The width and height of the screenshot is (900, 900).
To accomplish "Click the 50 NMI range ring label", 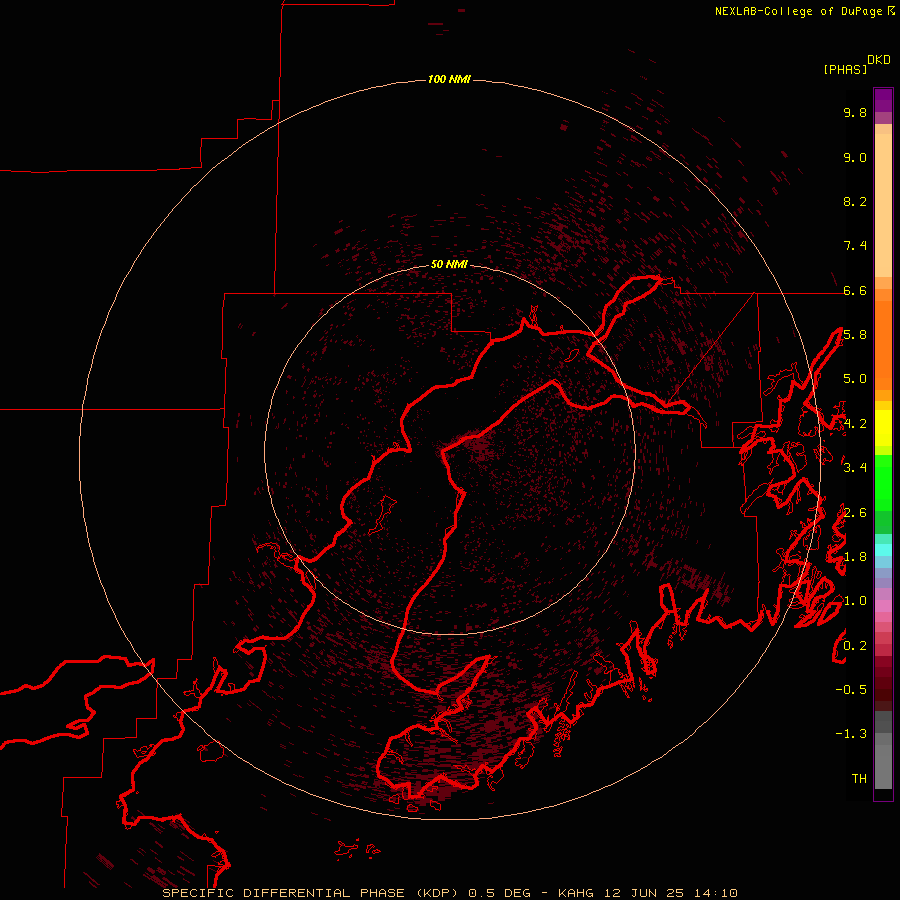I will coord(449,264).
